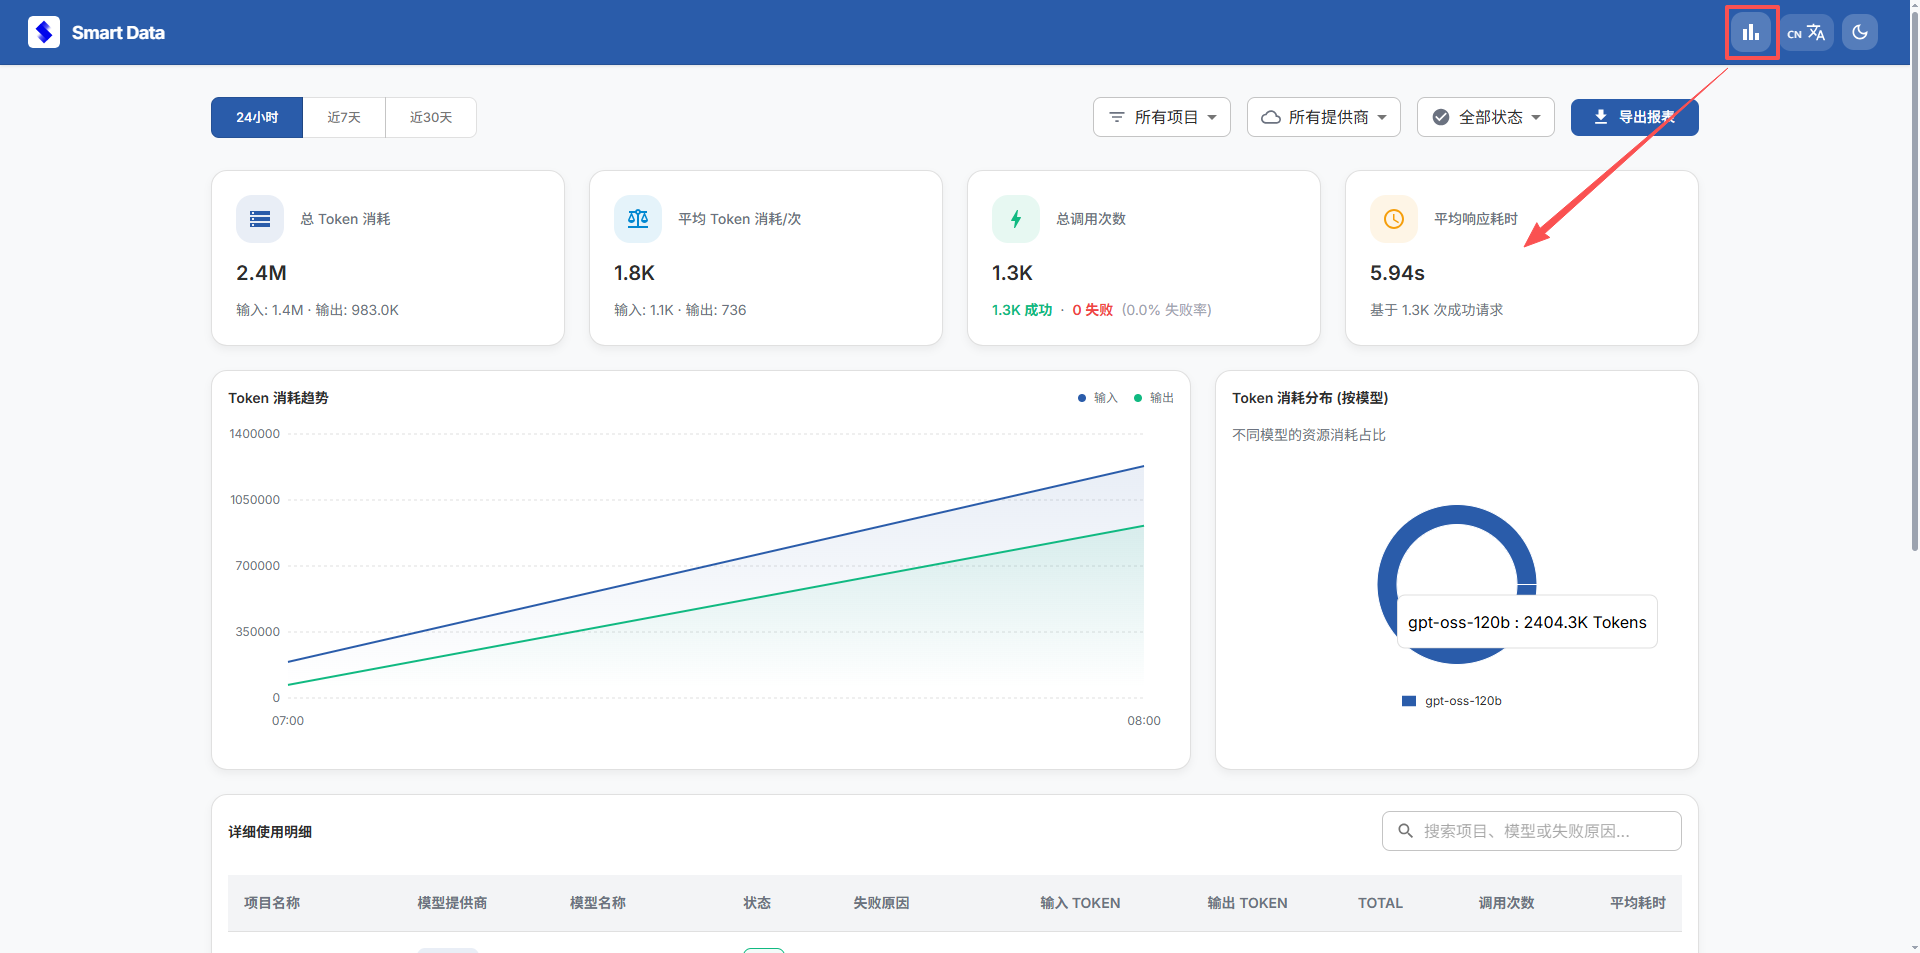
Task: Toggle the 输入 series in chart legend
Action: click(1098, 398)
